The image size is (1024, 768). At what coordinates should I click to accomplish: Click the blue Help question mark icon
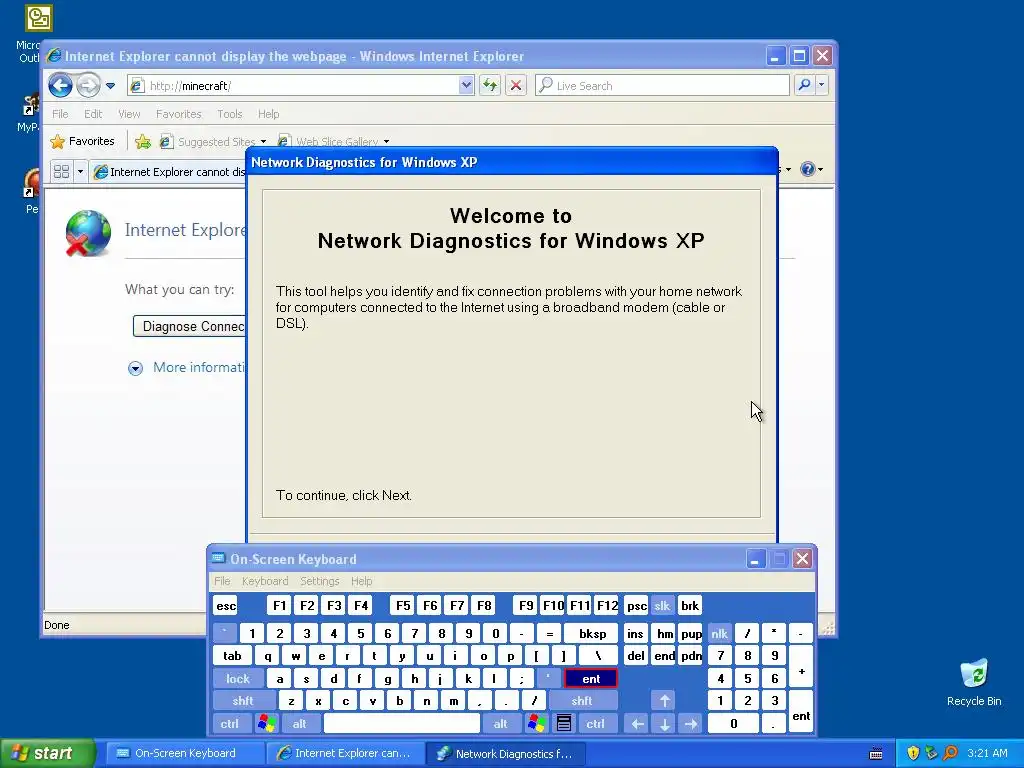(808, 169)
